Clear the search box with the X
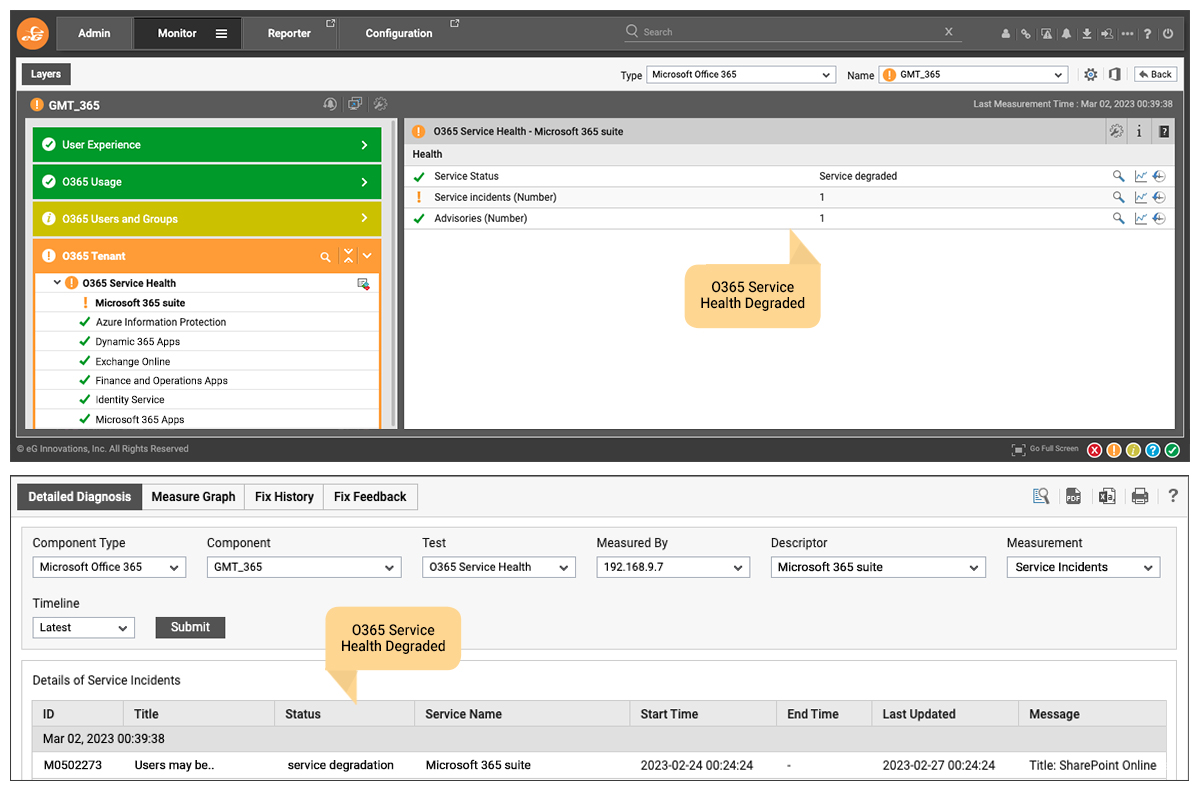This screenshot has height=794, width=1200. [949, 32]
